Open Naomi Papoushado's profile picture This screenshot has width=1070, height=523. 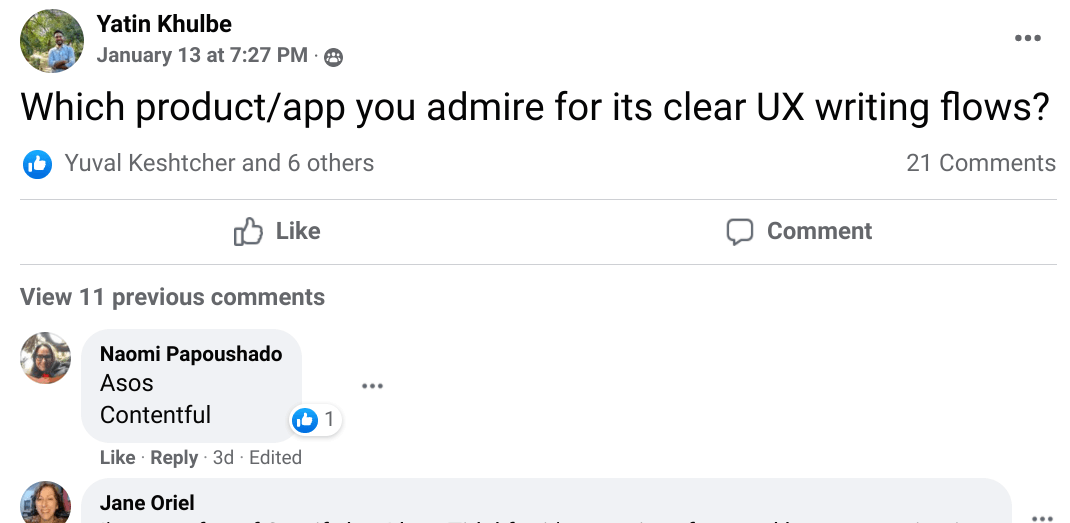coord(46,358)
